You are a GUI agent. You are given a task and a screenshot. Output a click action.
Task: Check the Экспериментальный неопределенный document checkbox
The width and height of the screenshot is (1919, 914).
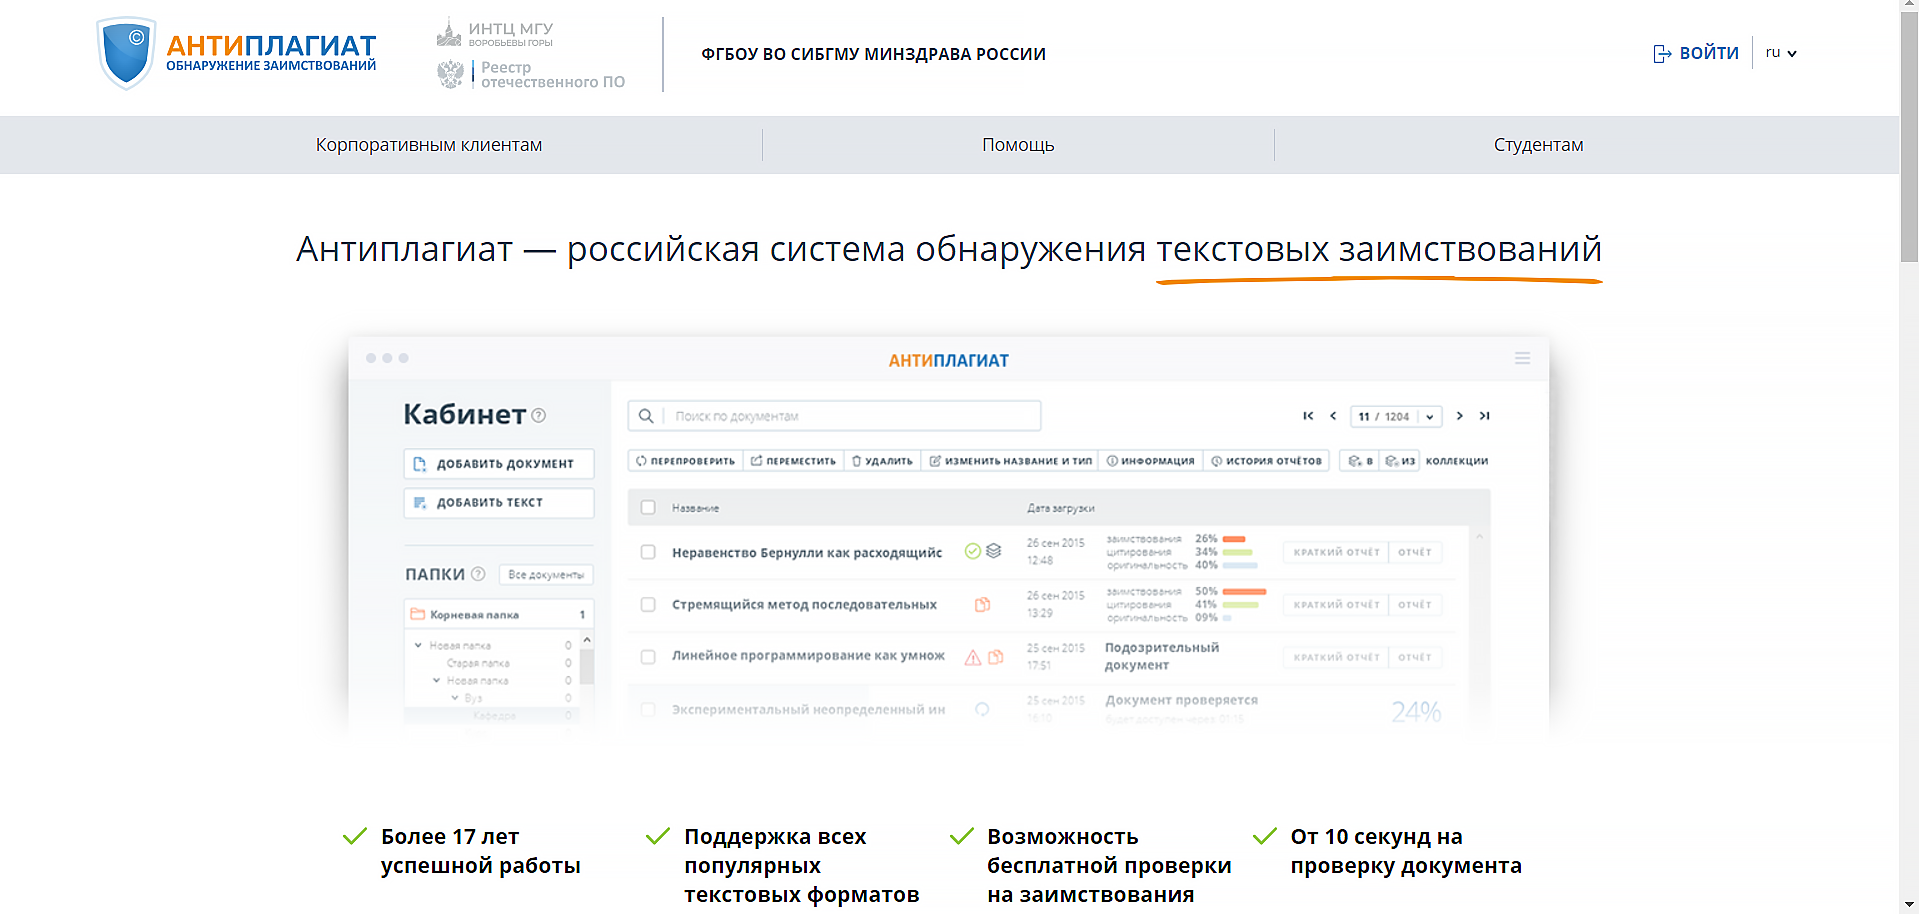click(648, 709)
